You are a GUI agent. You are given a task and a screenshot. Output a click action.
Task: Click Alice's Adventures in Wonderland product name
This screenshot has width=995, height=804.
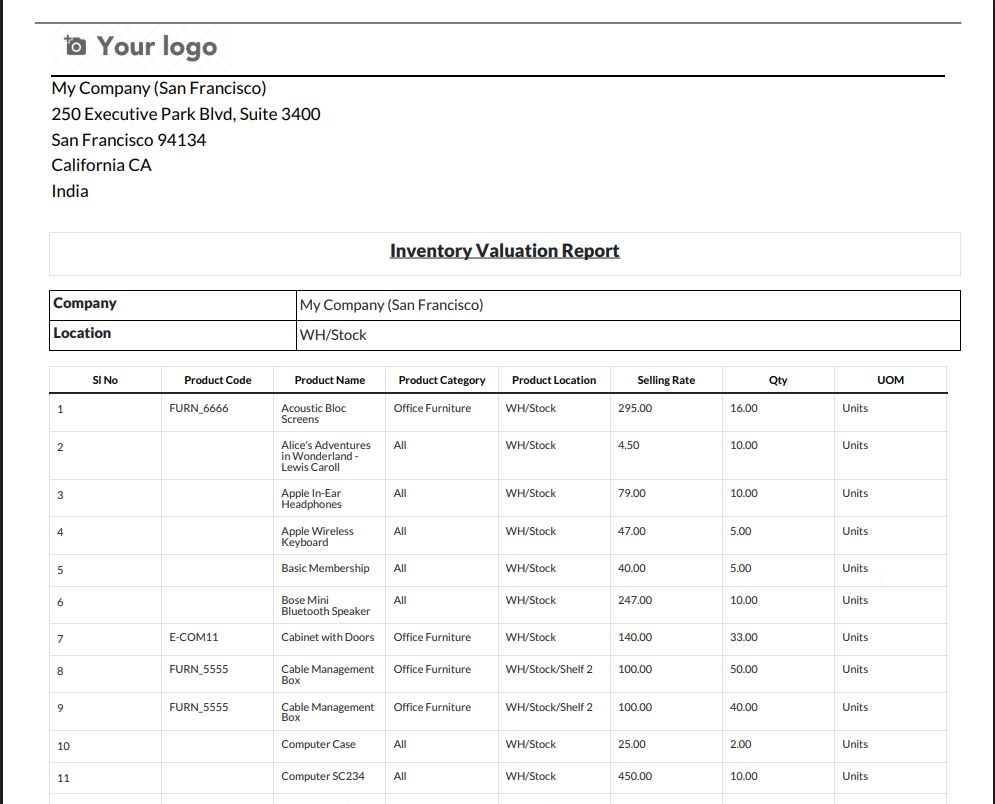325,456
